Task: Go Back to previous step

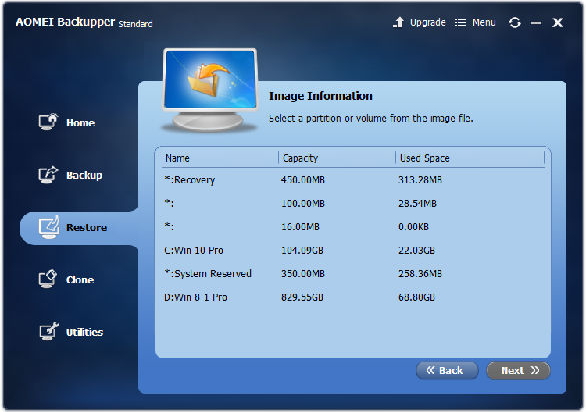Action: point(447,371)
